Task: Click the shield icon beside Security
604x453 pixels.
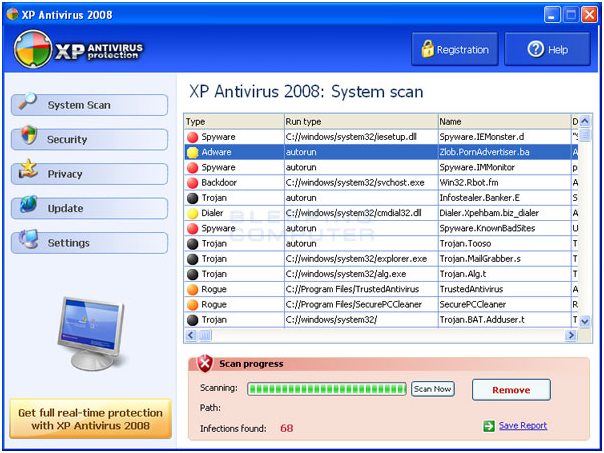Action: click(x=29, y=135)
